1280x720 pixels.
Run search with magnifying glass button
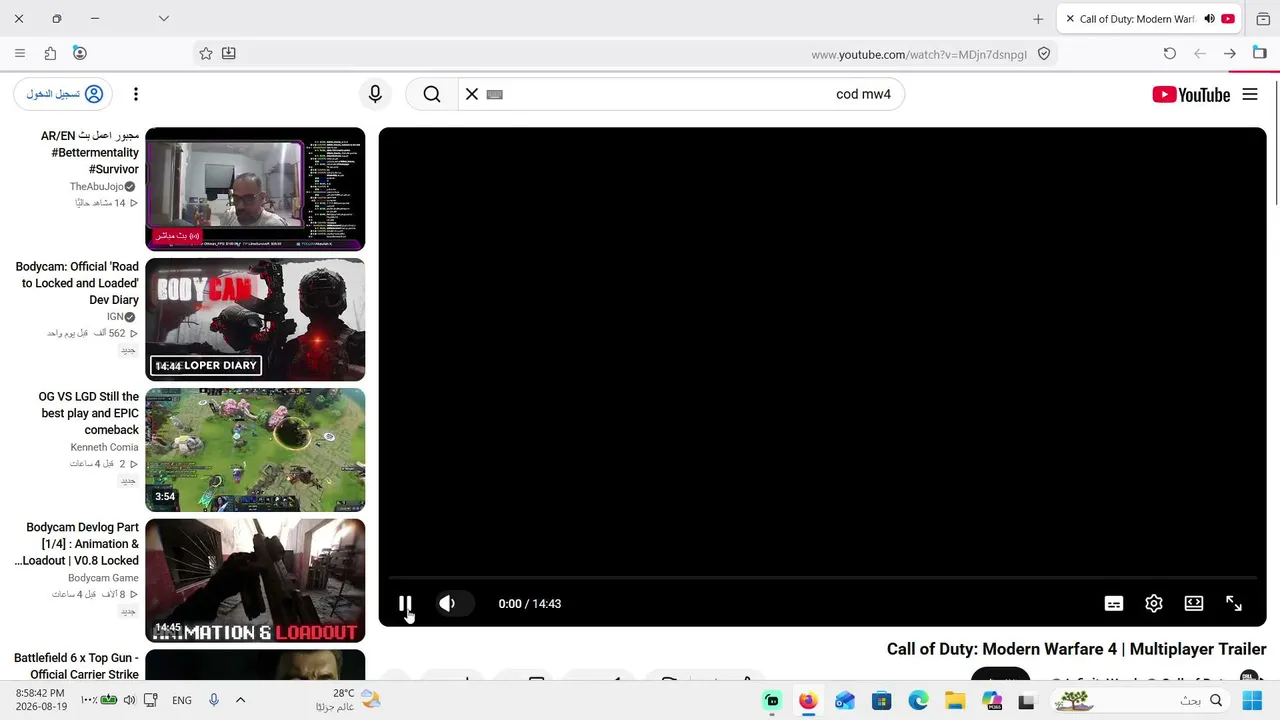click(432, 94)
